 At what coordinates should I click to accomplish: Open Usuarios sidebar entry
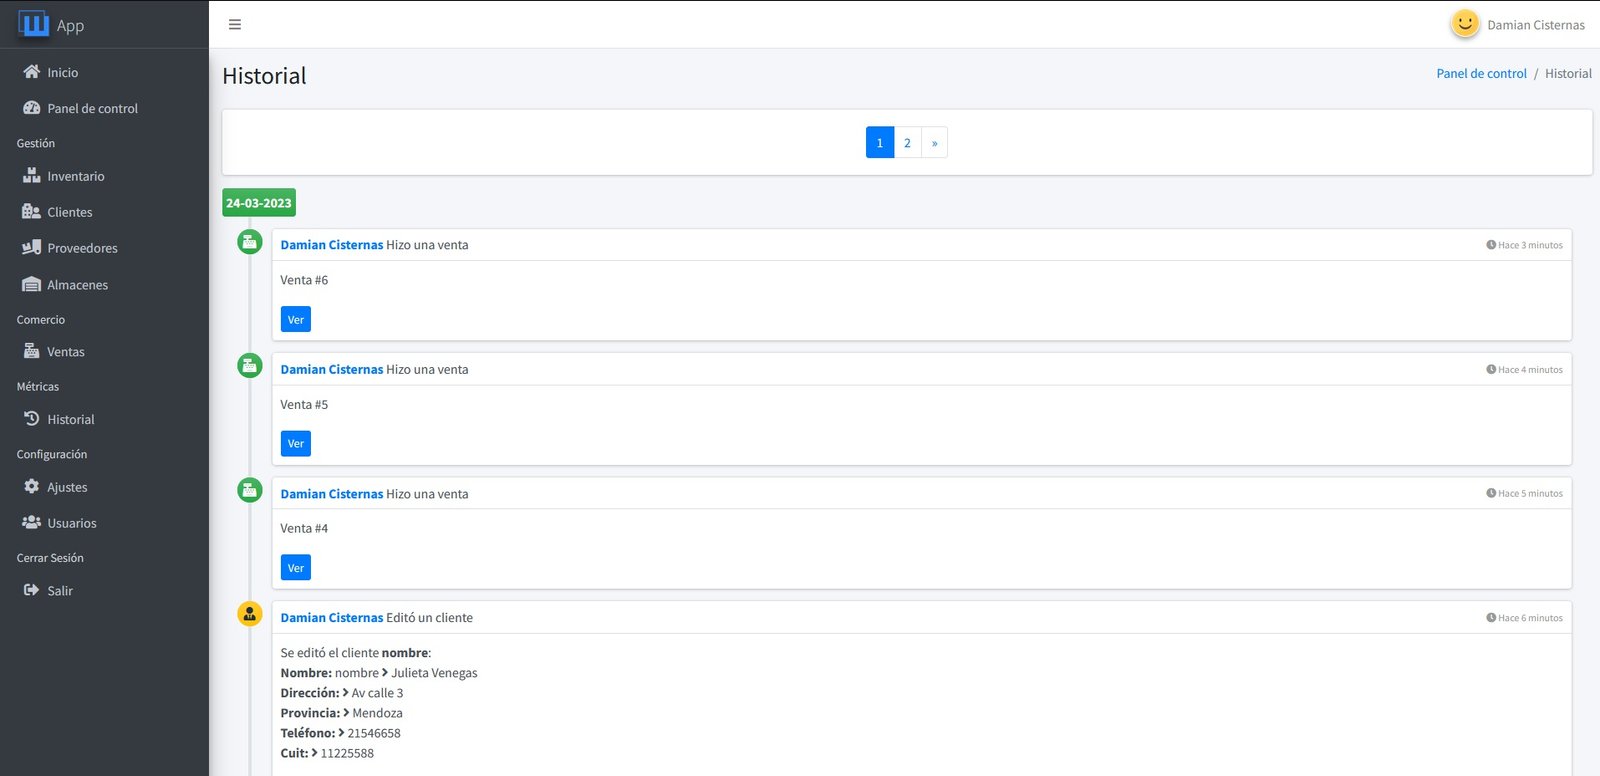click(x=104, y=523)
